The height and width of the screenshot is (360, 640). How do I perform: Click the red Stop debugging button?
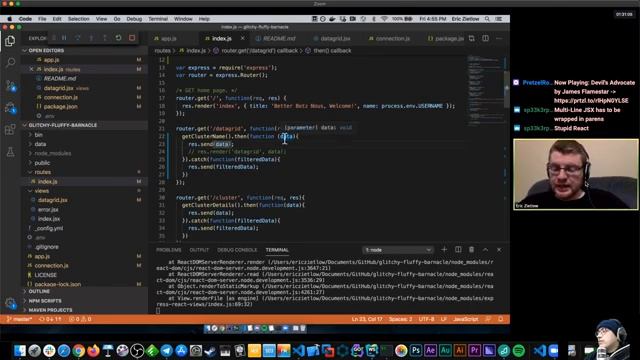coord(132,38)
